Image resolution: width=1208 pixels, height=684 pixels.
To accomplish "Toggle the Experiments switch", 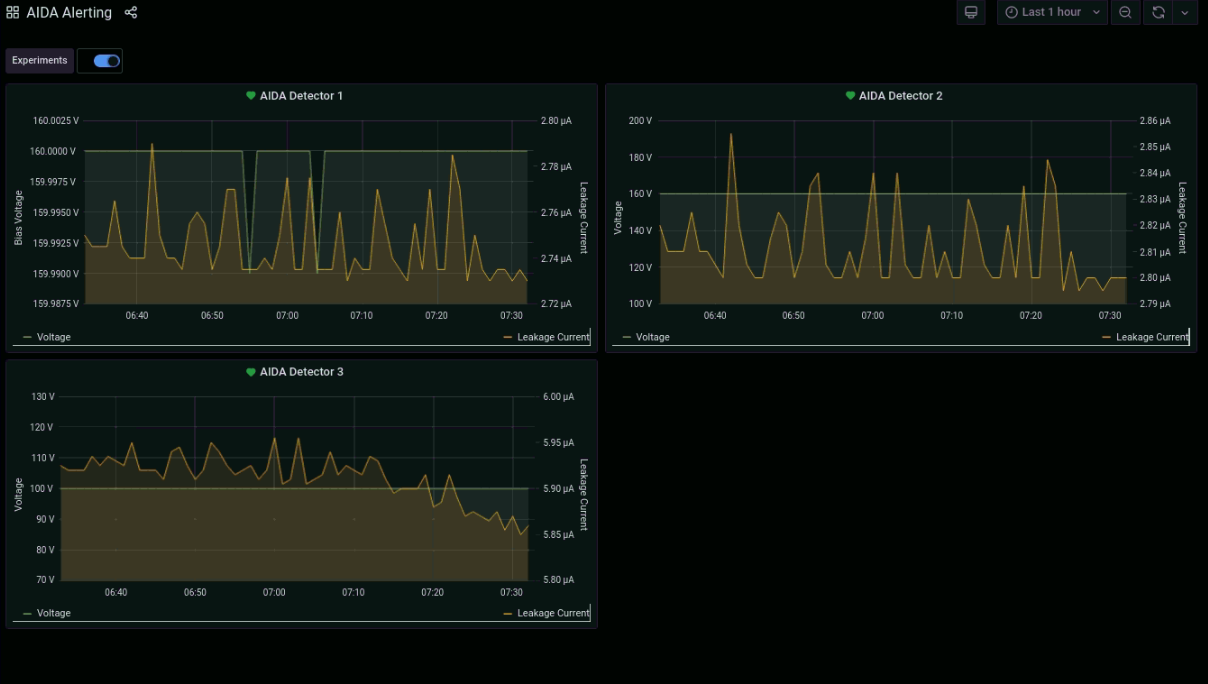I will [106, 61].
